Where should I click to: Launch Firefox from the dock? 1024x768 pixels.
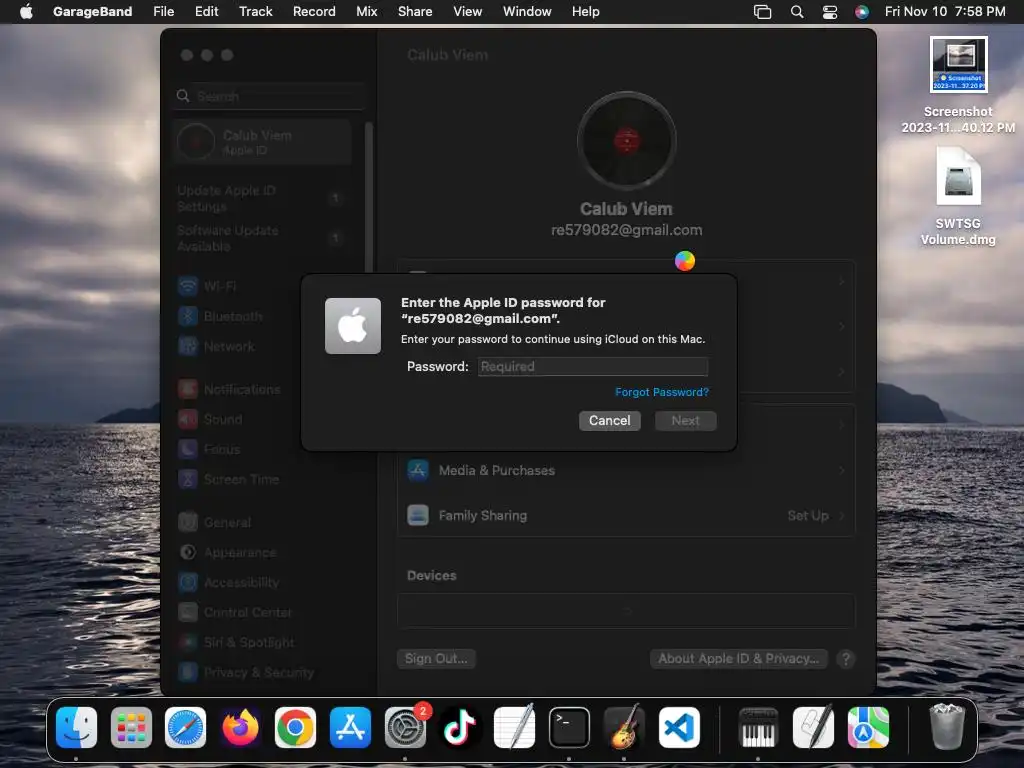point(240,727)
